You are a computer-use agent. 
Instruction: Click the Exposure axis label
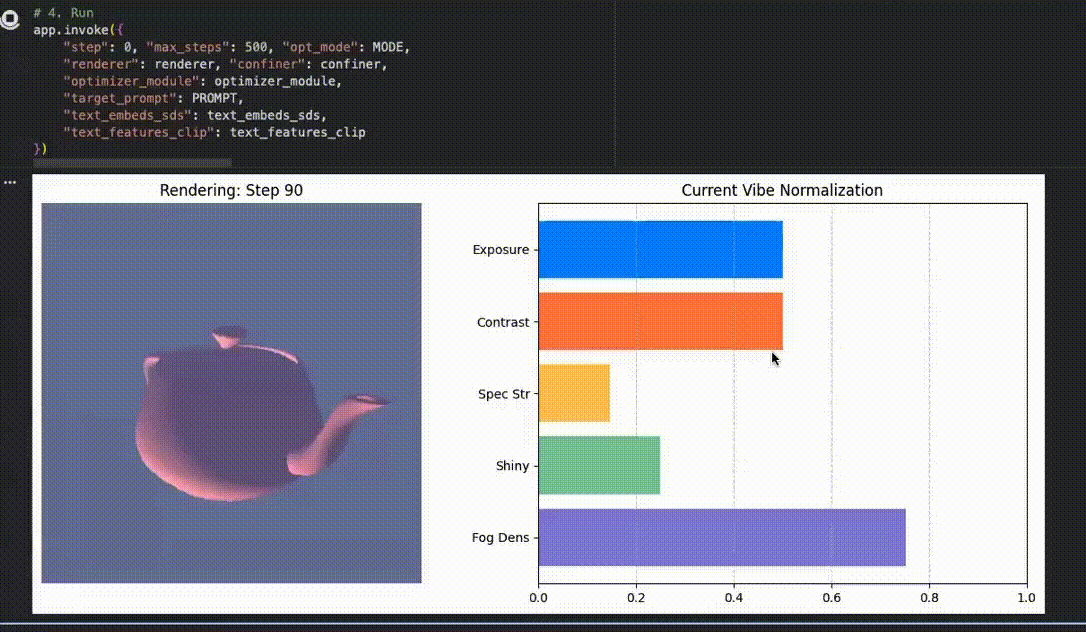tap(501, 250)
